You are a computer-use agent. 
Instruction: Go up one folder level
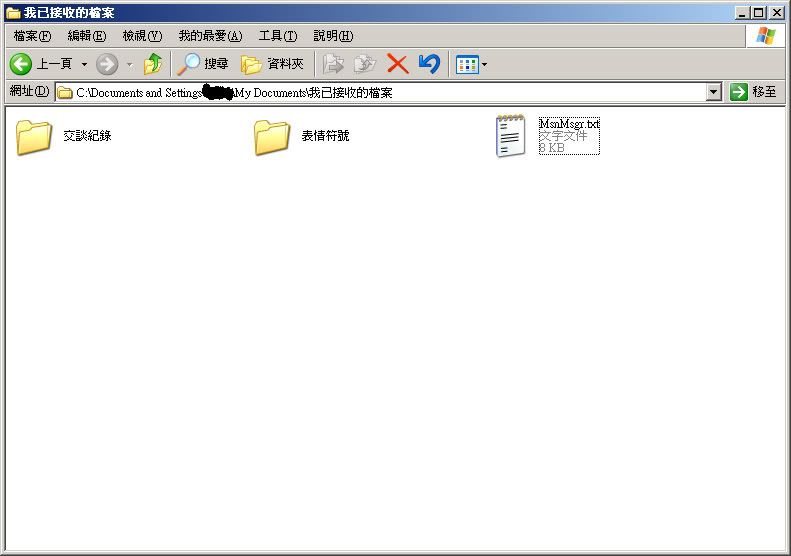153,64
